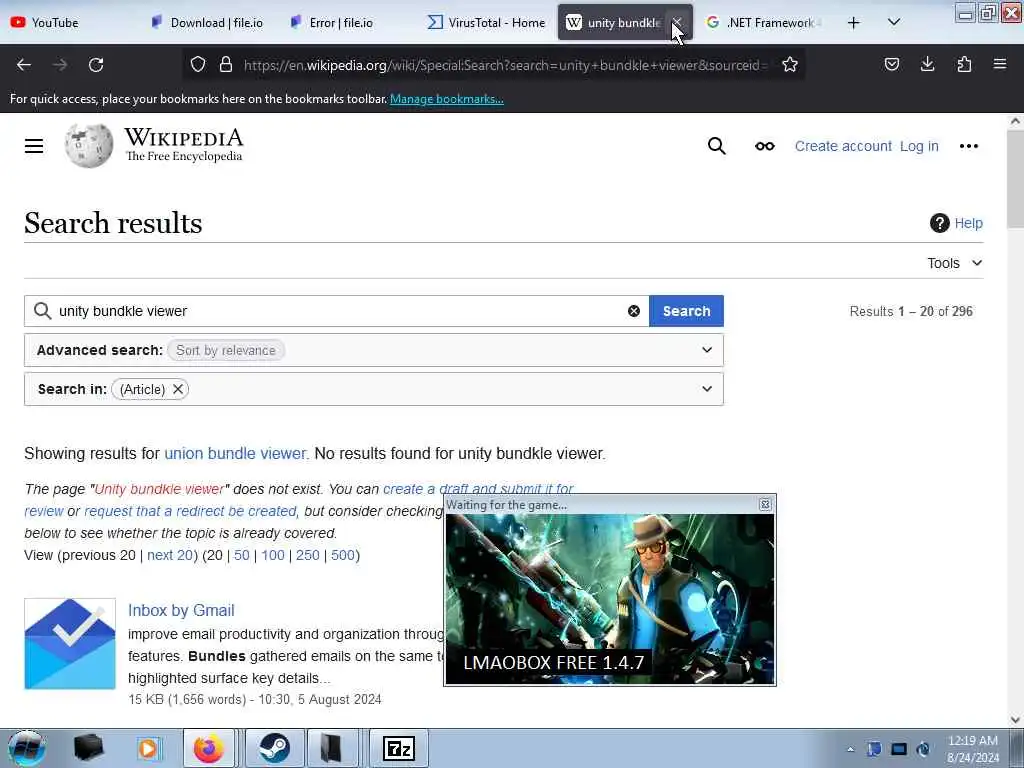Open Steam from the taskbar
Image resolution: width=1024 pixels, height=768 pixels.
click(274, 748)
